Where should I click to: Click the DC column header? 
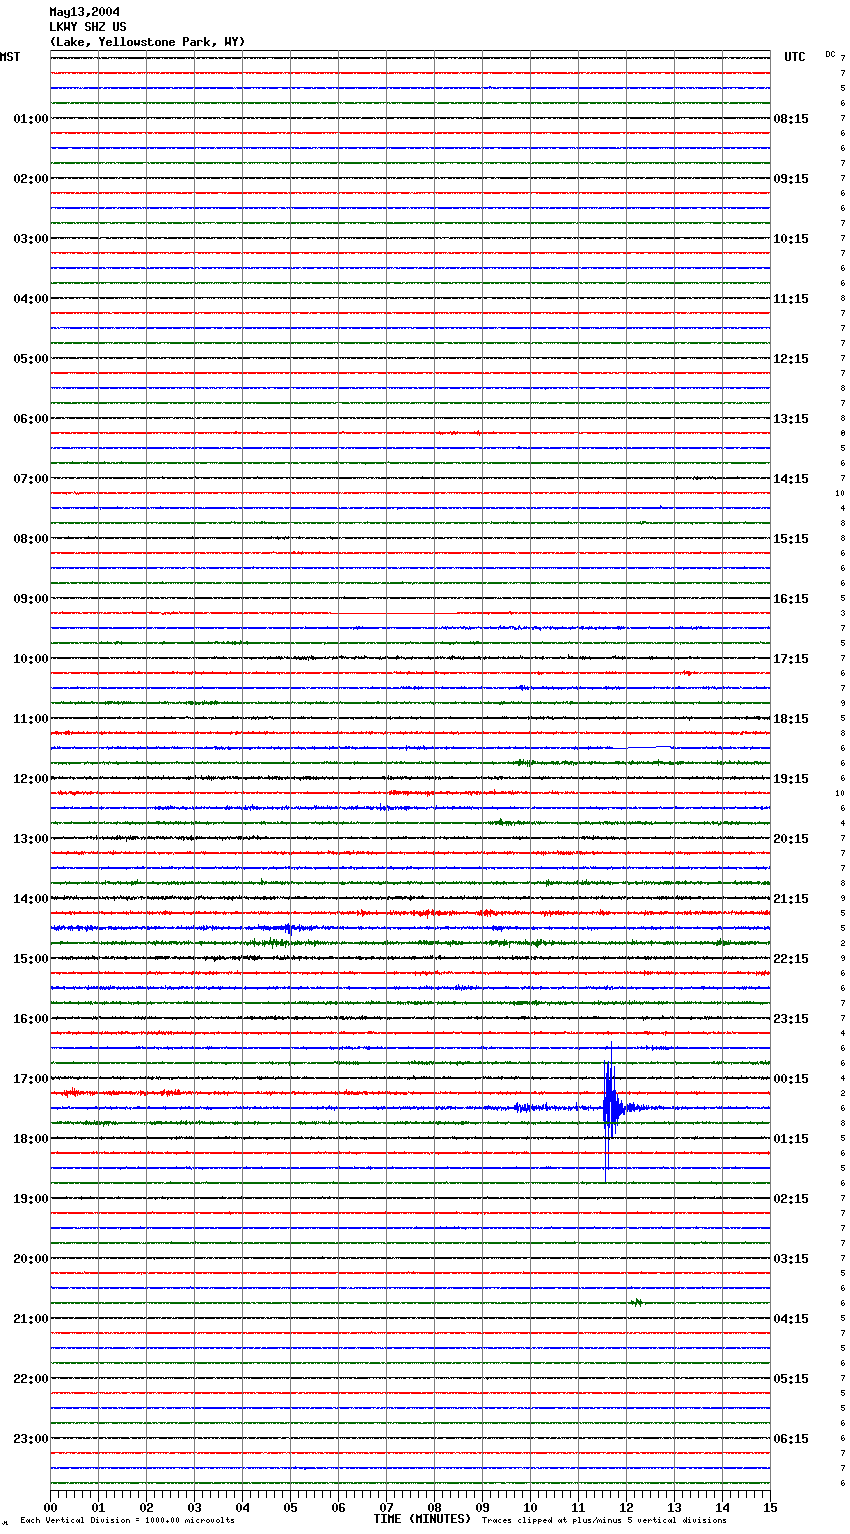(830, 54)
